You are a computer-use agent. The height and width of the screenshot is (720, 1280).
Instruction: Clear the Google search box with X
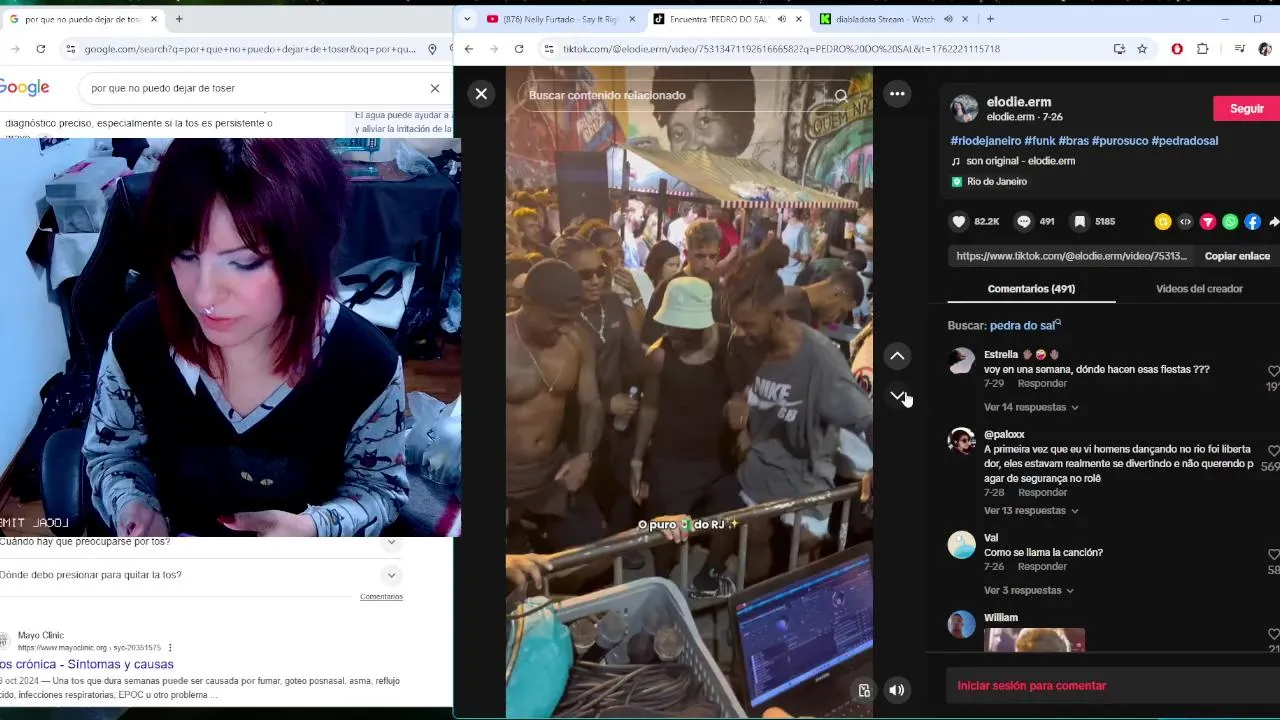[434, 88]
